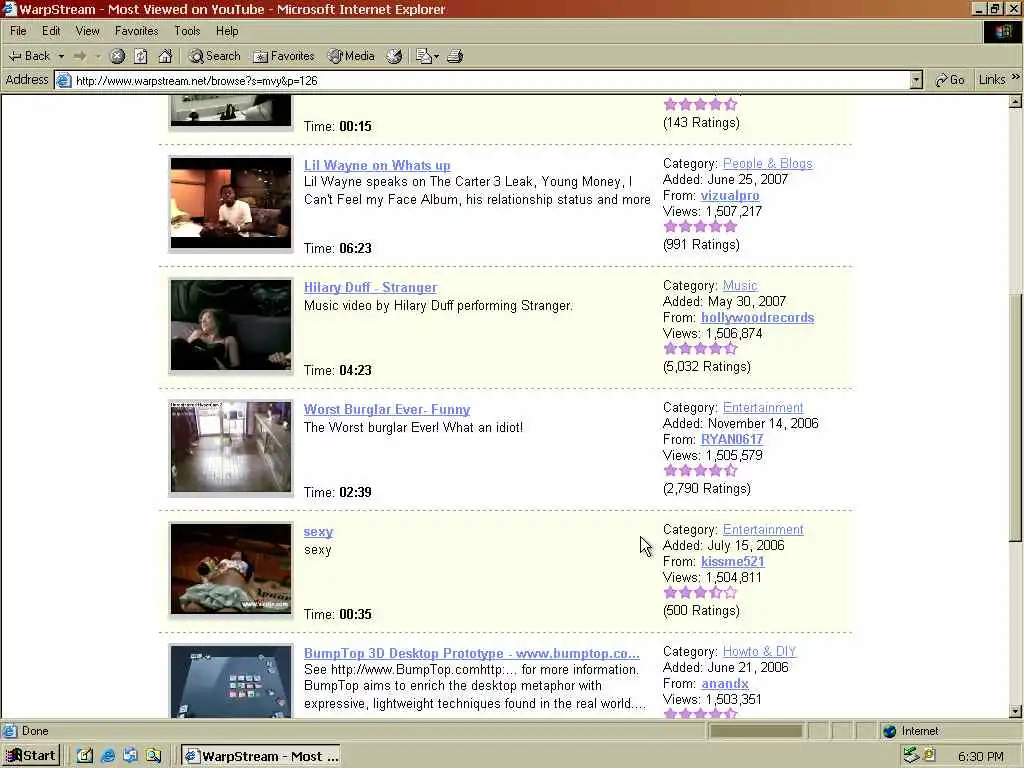Open the Favorites menu
The image size is (1024, 768).
coord(136,31)
